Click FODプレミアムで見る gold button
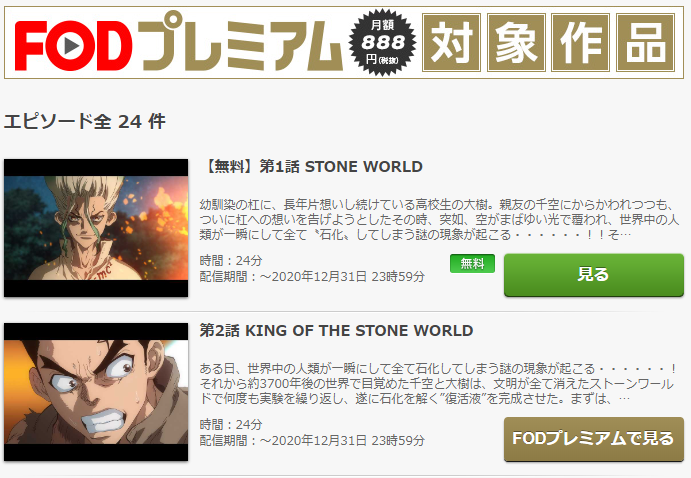This screenshot has height=478, width=691. point(594,439)
